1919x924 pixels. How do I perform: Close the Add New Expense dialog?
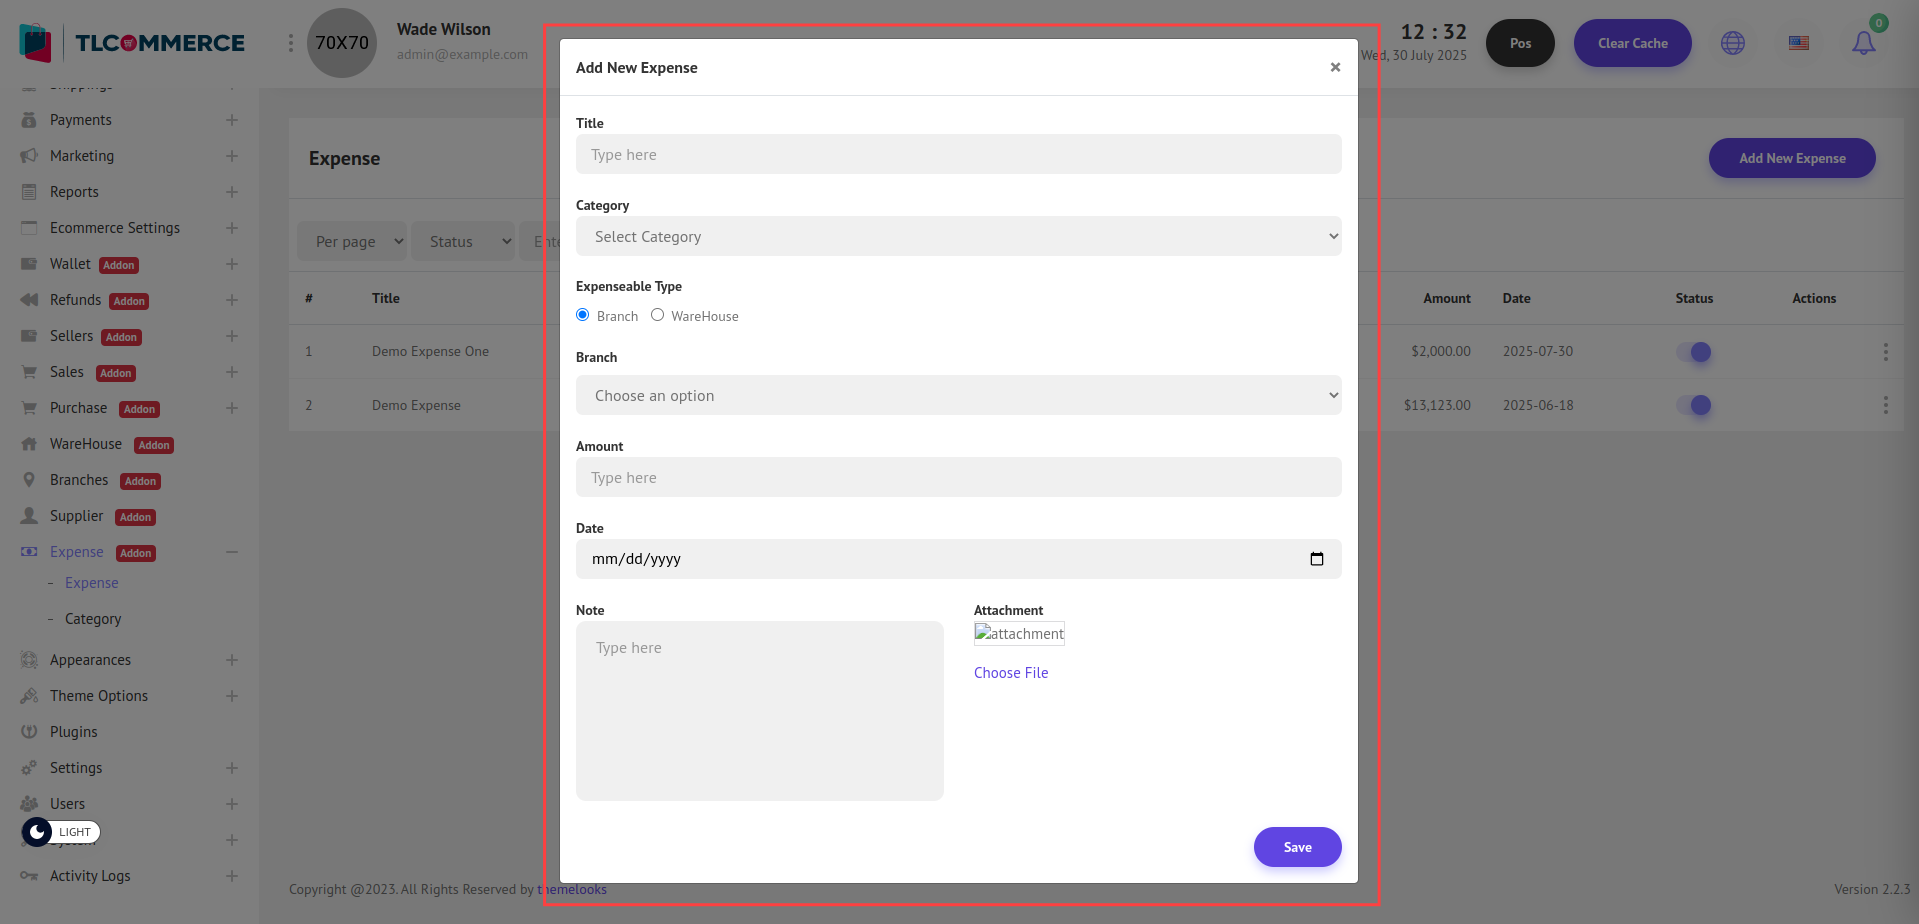click(x=1335, y=67)
